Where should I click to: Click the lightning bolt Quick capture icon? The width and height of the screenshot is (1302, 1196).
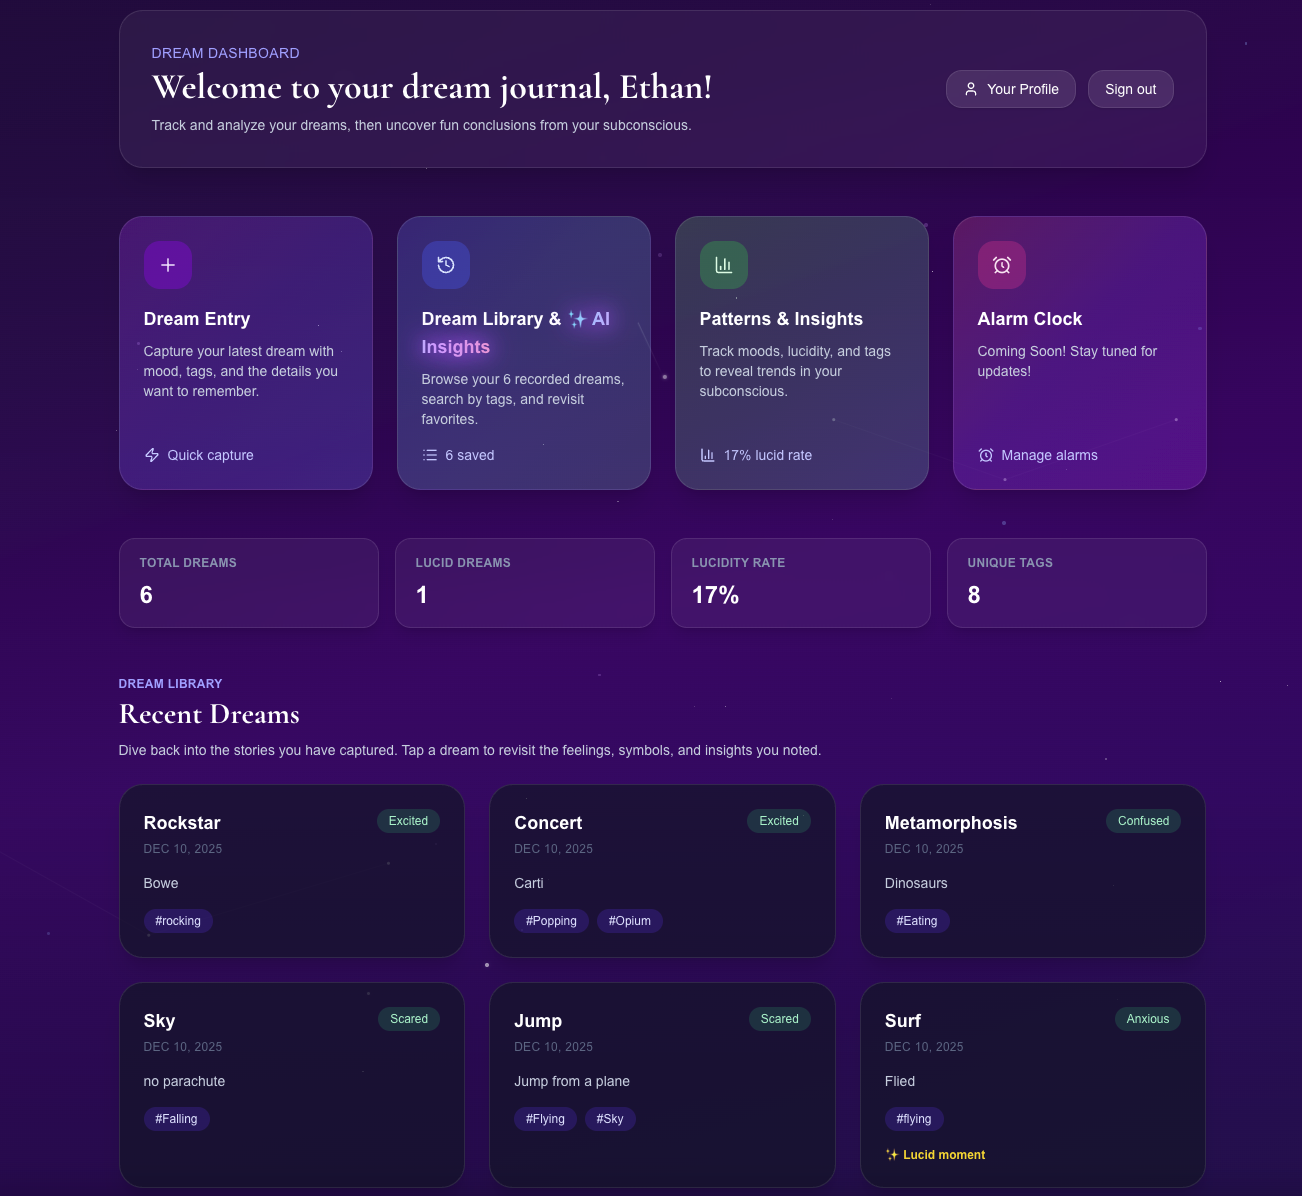point(152,455)
